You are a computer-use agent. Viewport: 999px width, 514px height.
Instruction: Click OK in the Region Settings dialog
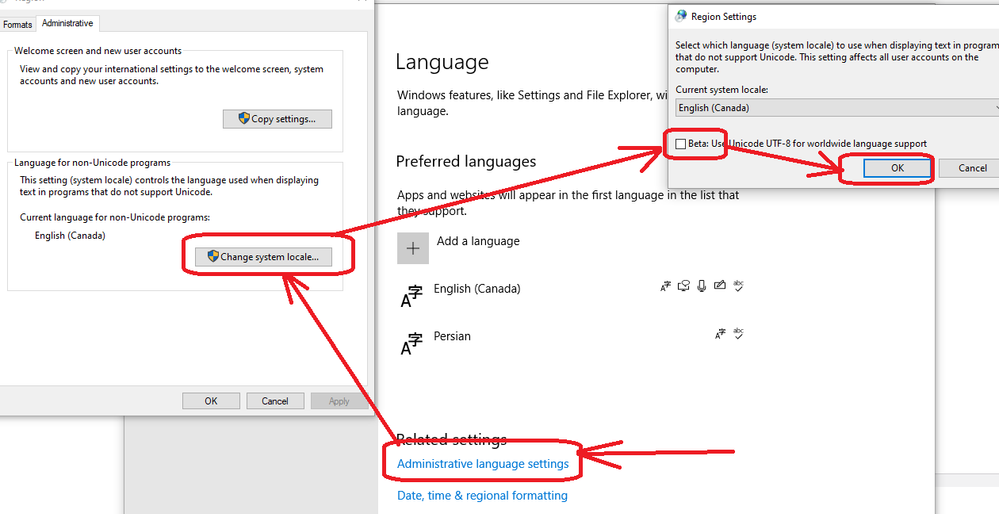tap(897, 168)
